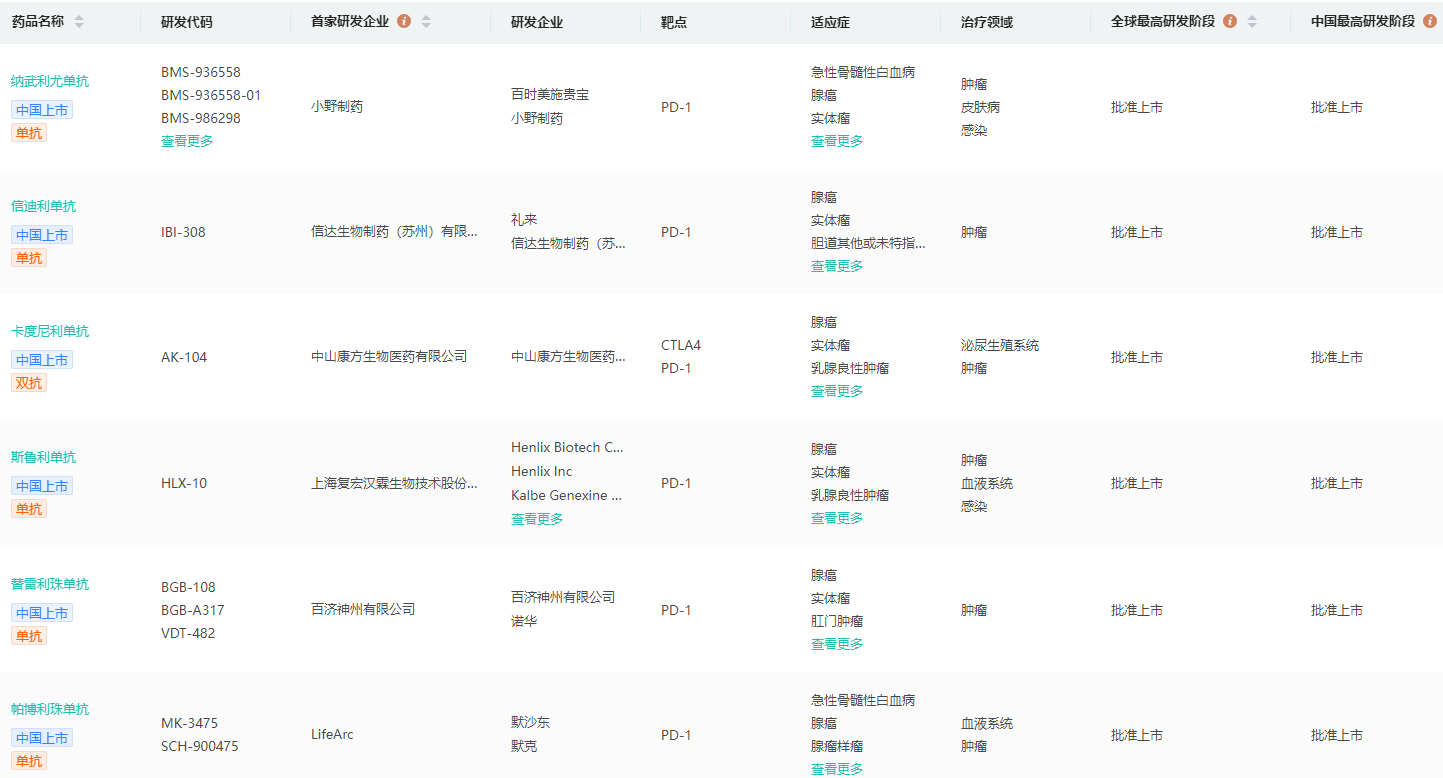
Task: Click the sort arrows beside 全球最高研发阶段
Action: [x=1252, y=21]
